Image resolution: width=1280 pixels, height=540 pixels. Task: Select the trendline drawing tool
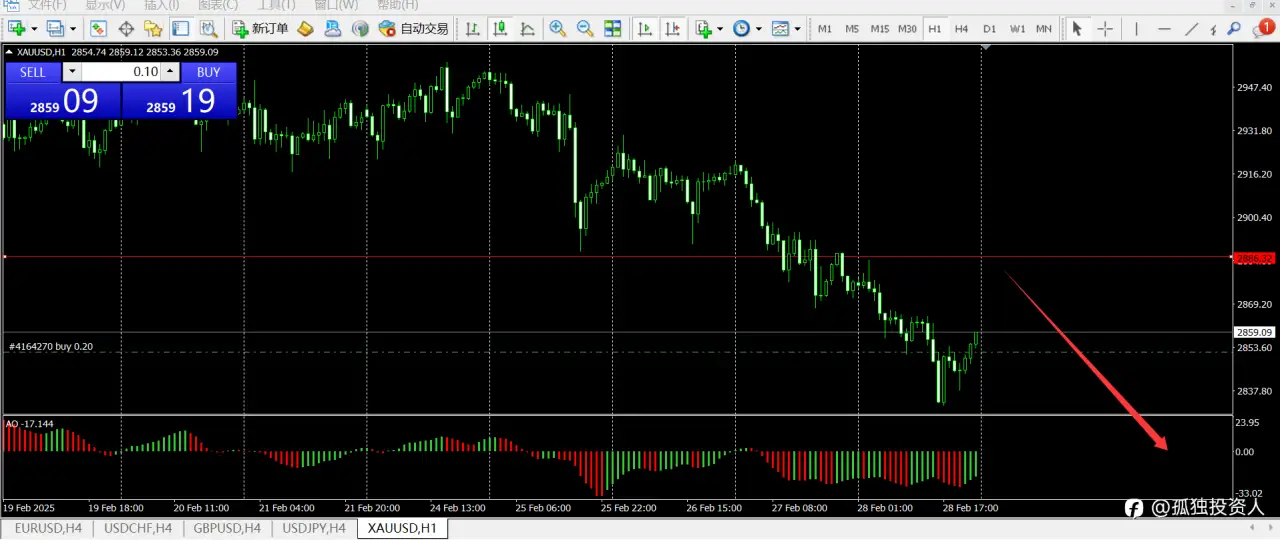pyautogui.click(x=1192, y=29)
